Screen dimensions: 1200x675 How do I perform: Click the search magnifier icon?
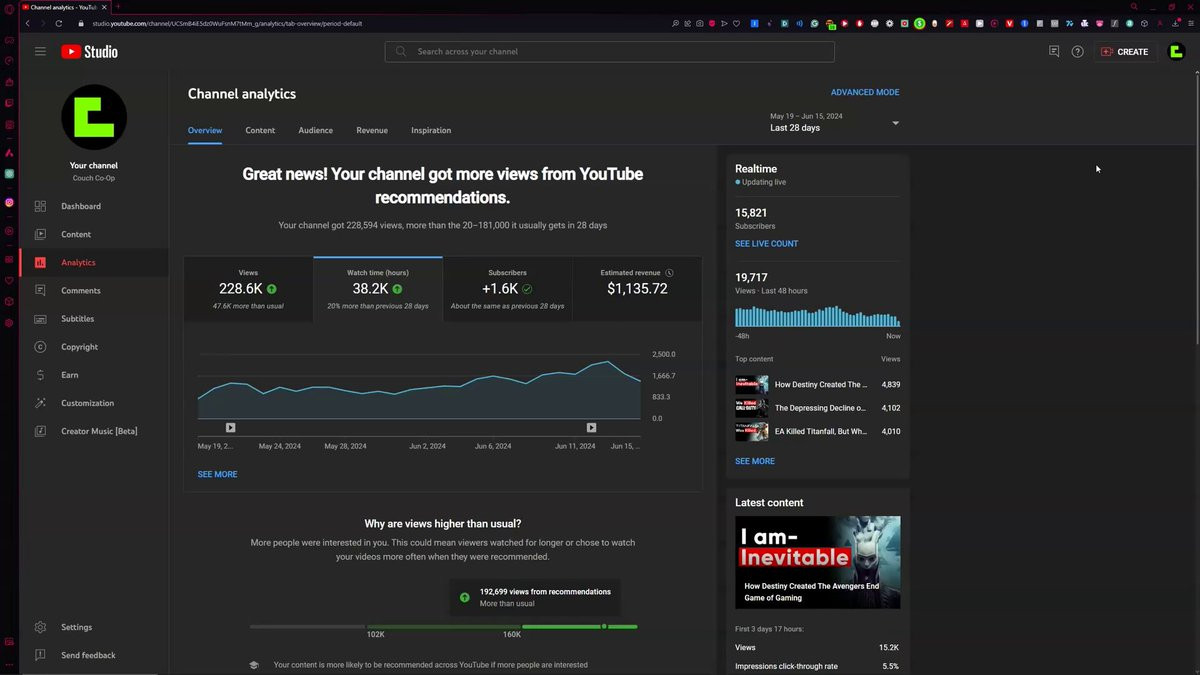coord(401,51)
